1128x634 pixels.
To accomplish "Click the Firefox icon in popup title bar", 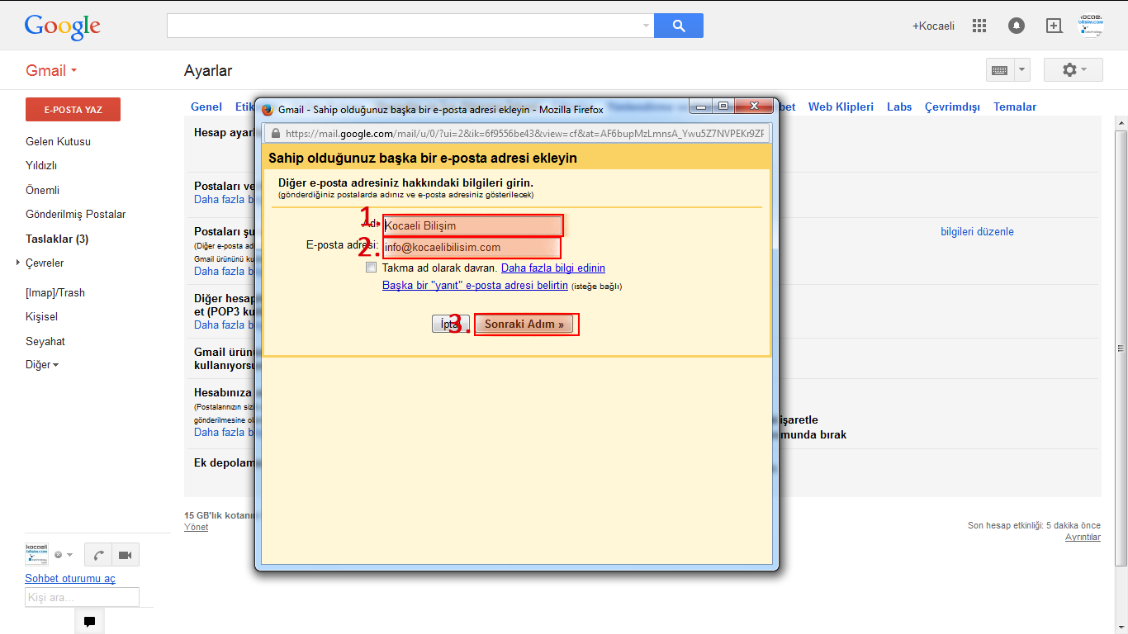I will coord(268,109).
